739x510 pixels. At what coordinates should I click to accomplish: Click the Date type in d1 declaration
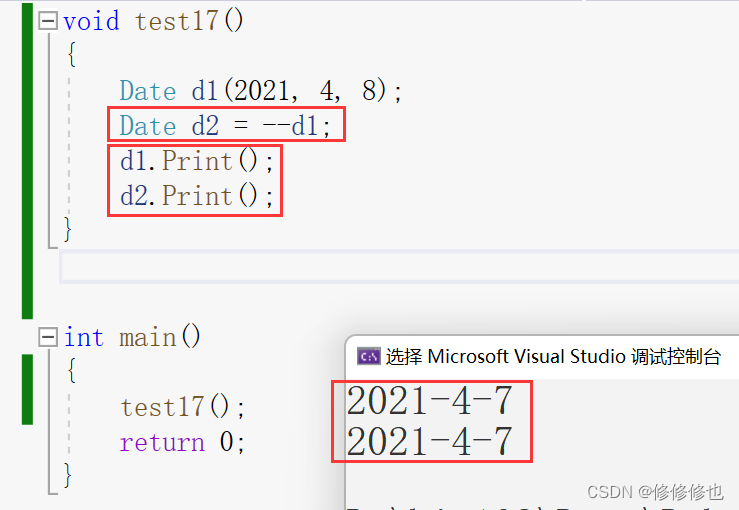coord(147,91)
